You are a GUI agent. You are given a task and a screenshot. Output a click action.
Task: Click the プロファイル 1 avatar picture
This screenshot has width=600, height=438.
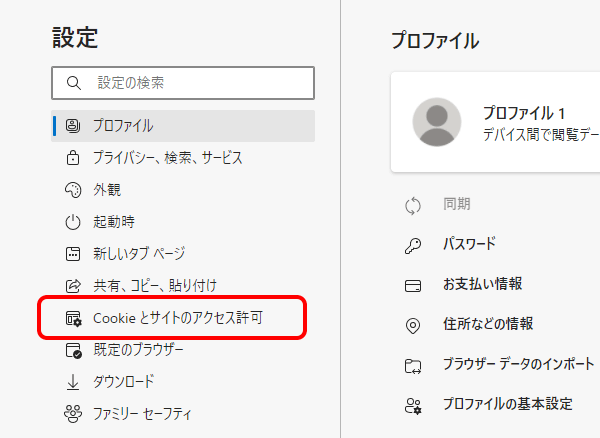click(437, 122)
